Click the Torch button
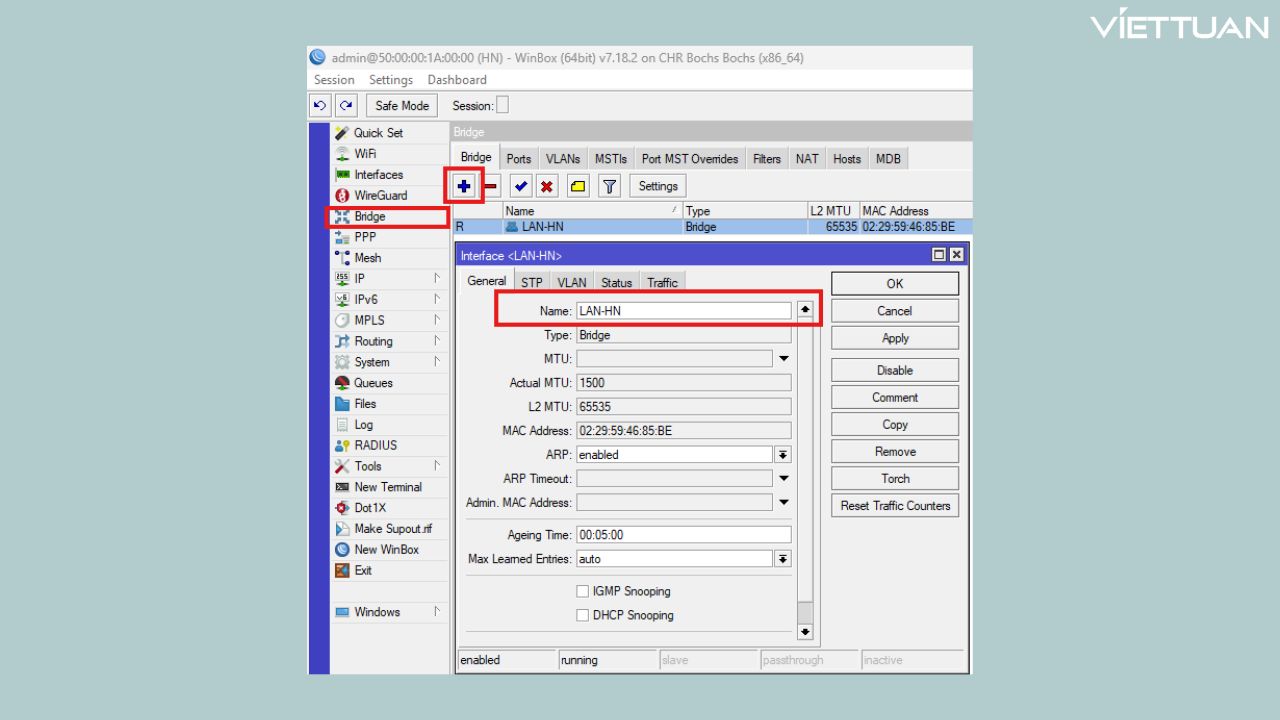 (x=894, y=479)
